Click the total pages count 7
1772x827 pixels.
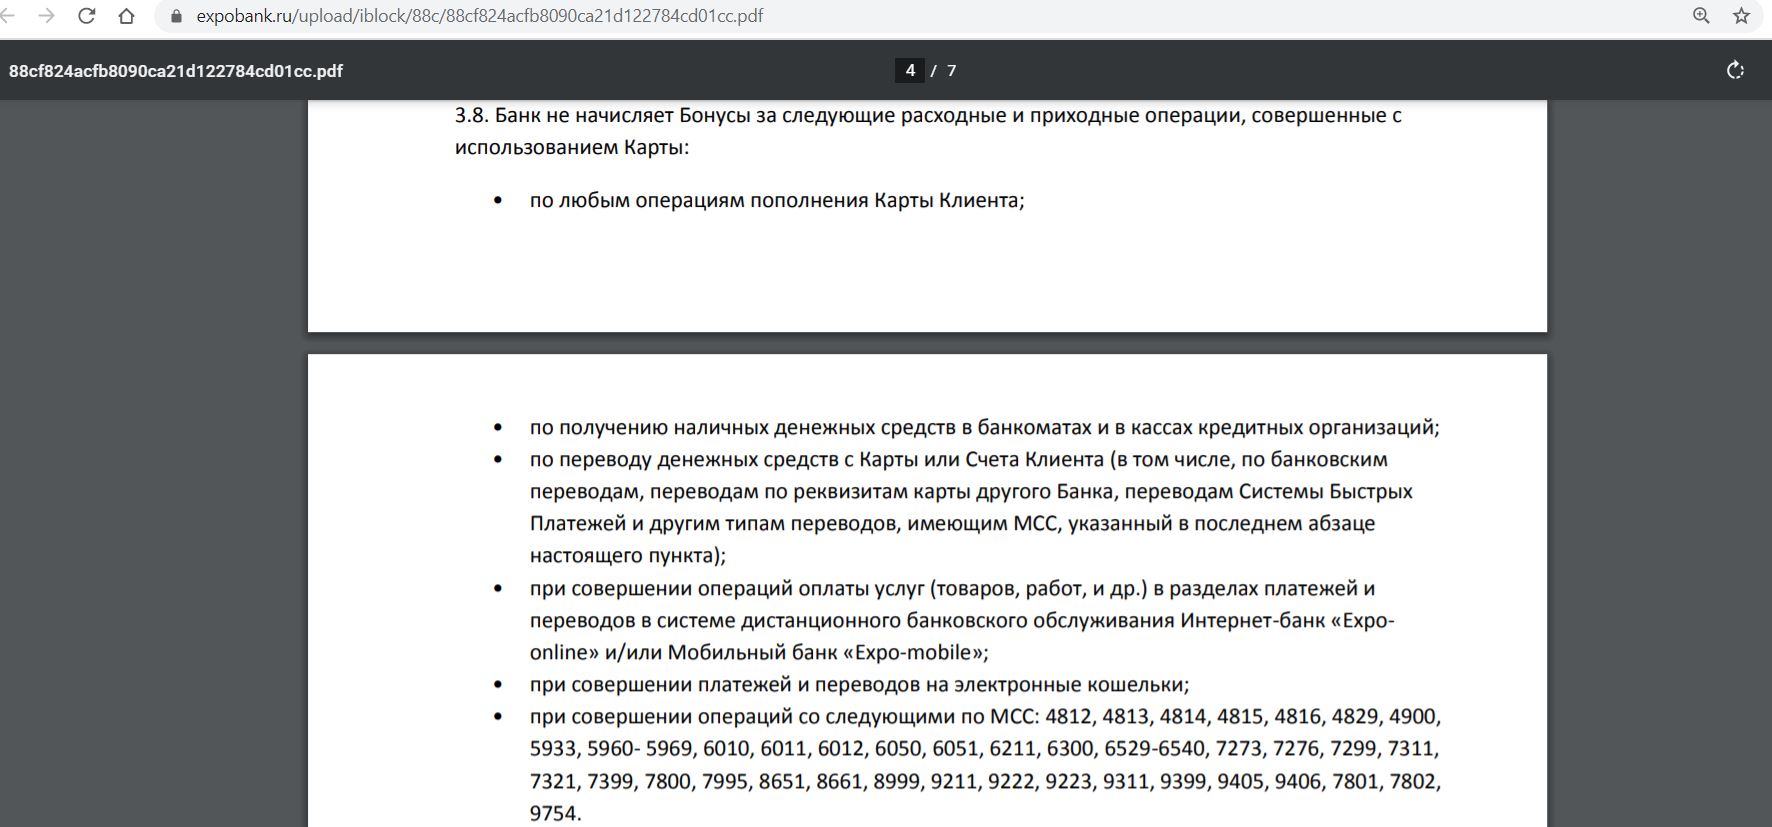[x=952, y=71]
